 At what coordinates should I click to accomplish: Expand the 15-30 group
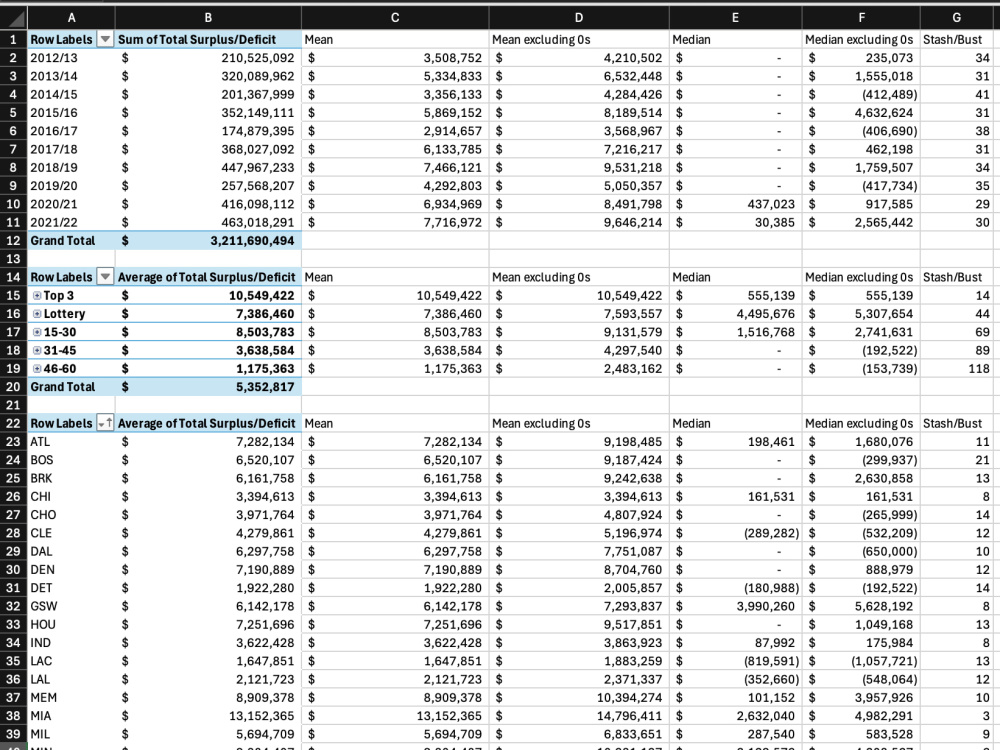(37, 332)
